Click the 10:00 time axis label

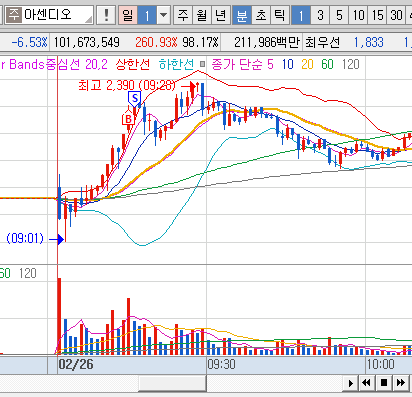(380, 364)
